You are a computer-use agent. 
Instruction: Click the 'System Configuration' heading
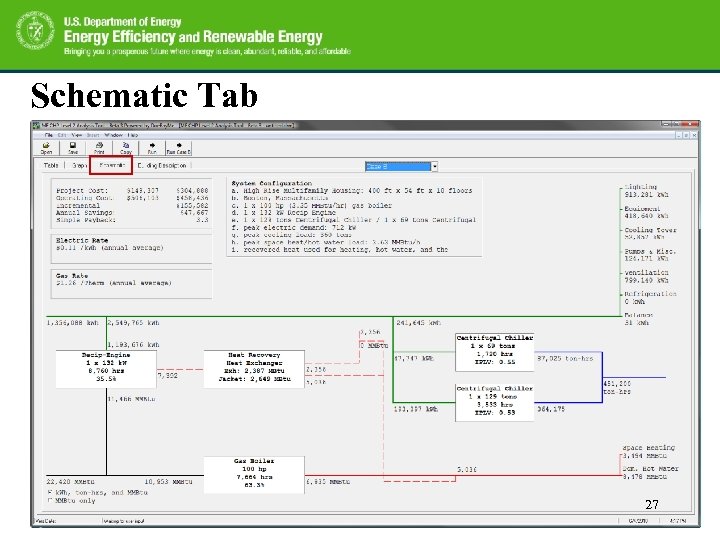[271, 183]
